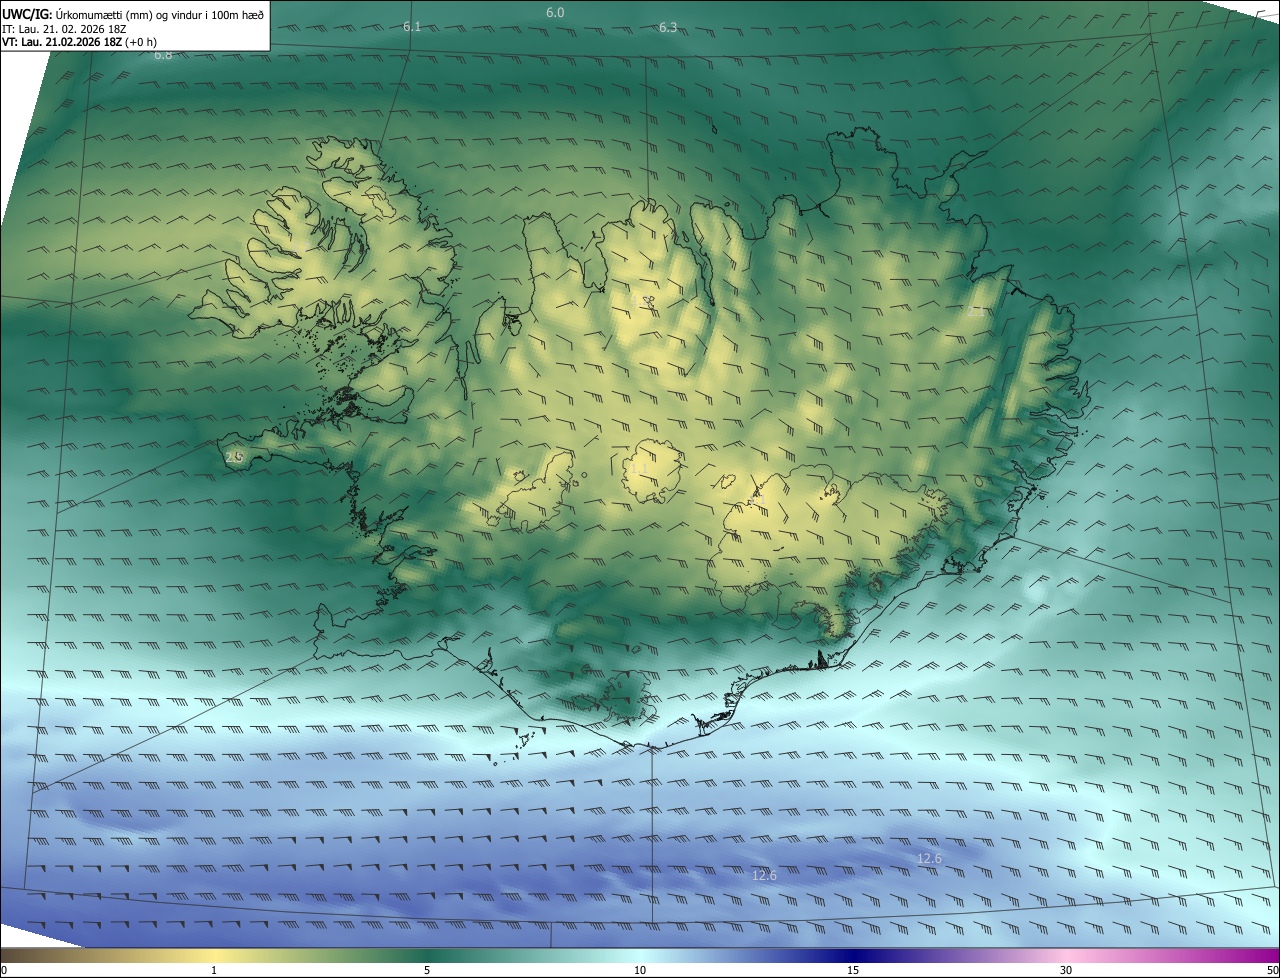
Task: Click the 'IT: Lau. 21. 02. 2026 18Z' line
Action: click(x=64, y=29)
